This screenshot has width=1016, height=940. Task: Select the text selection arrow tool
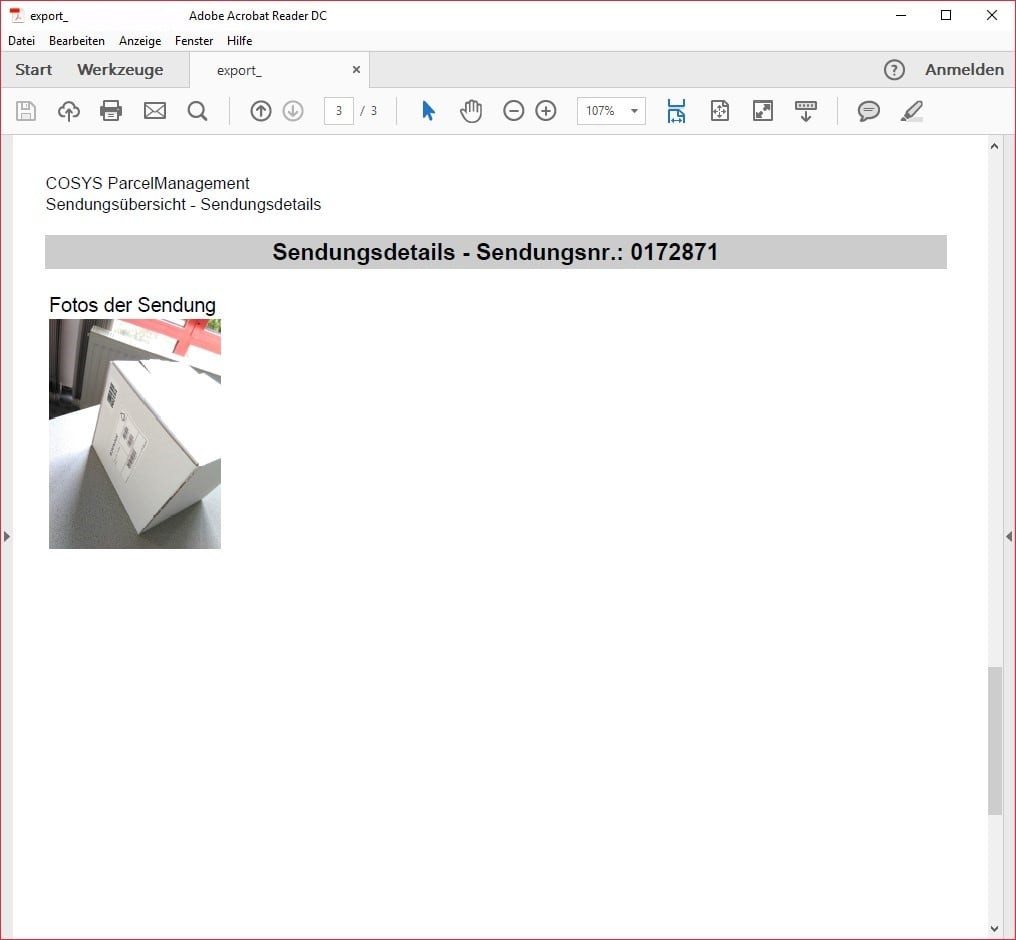427,111
